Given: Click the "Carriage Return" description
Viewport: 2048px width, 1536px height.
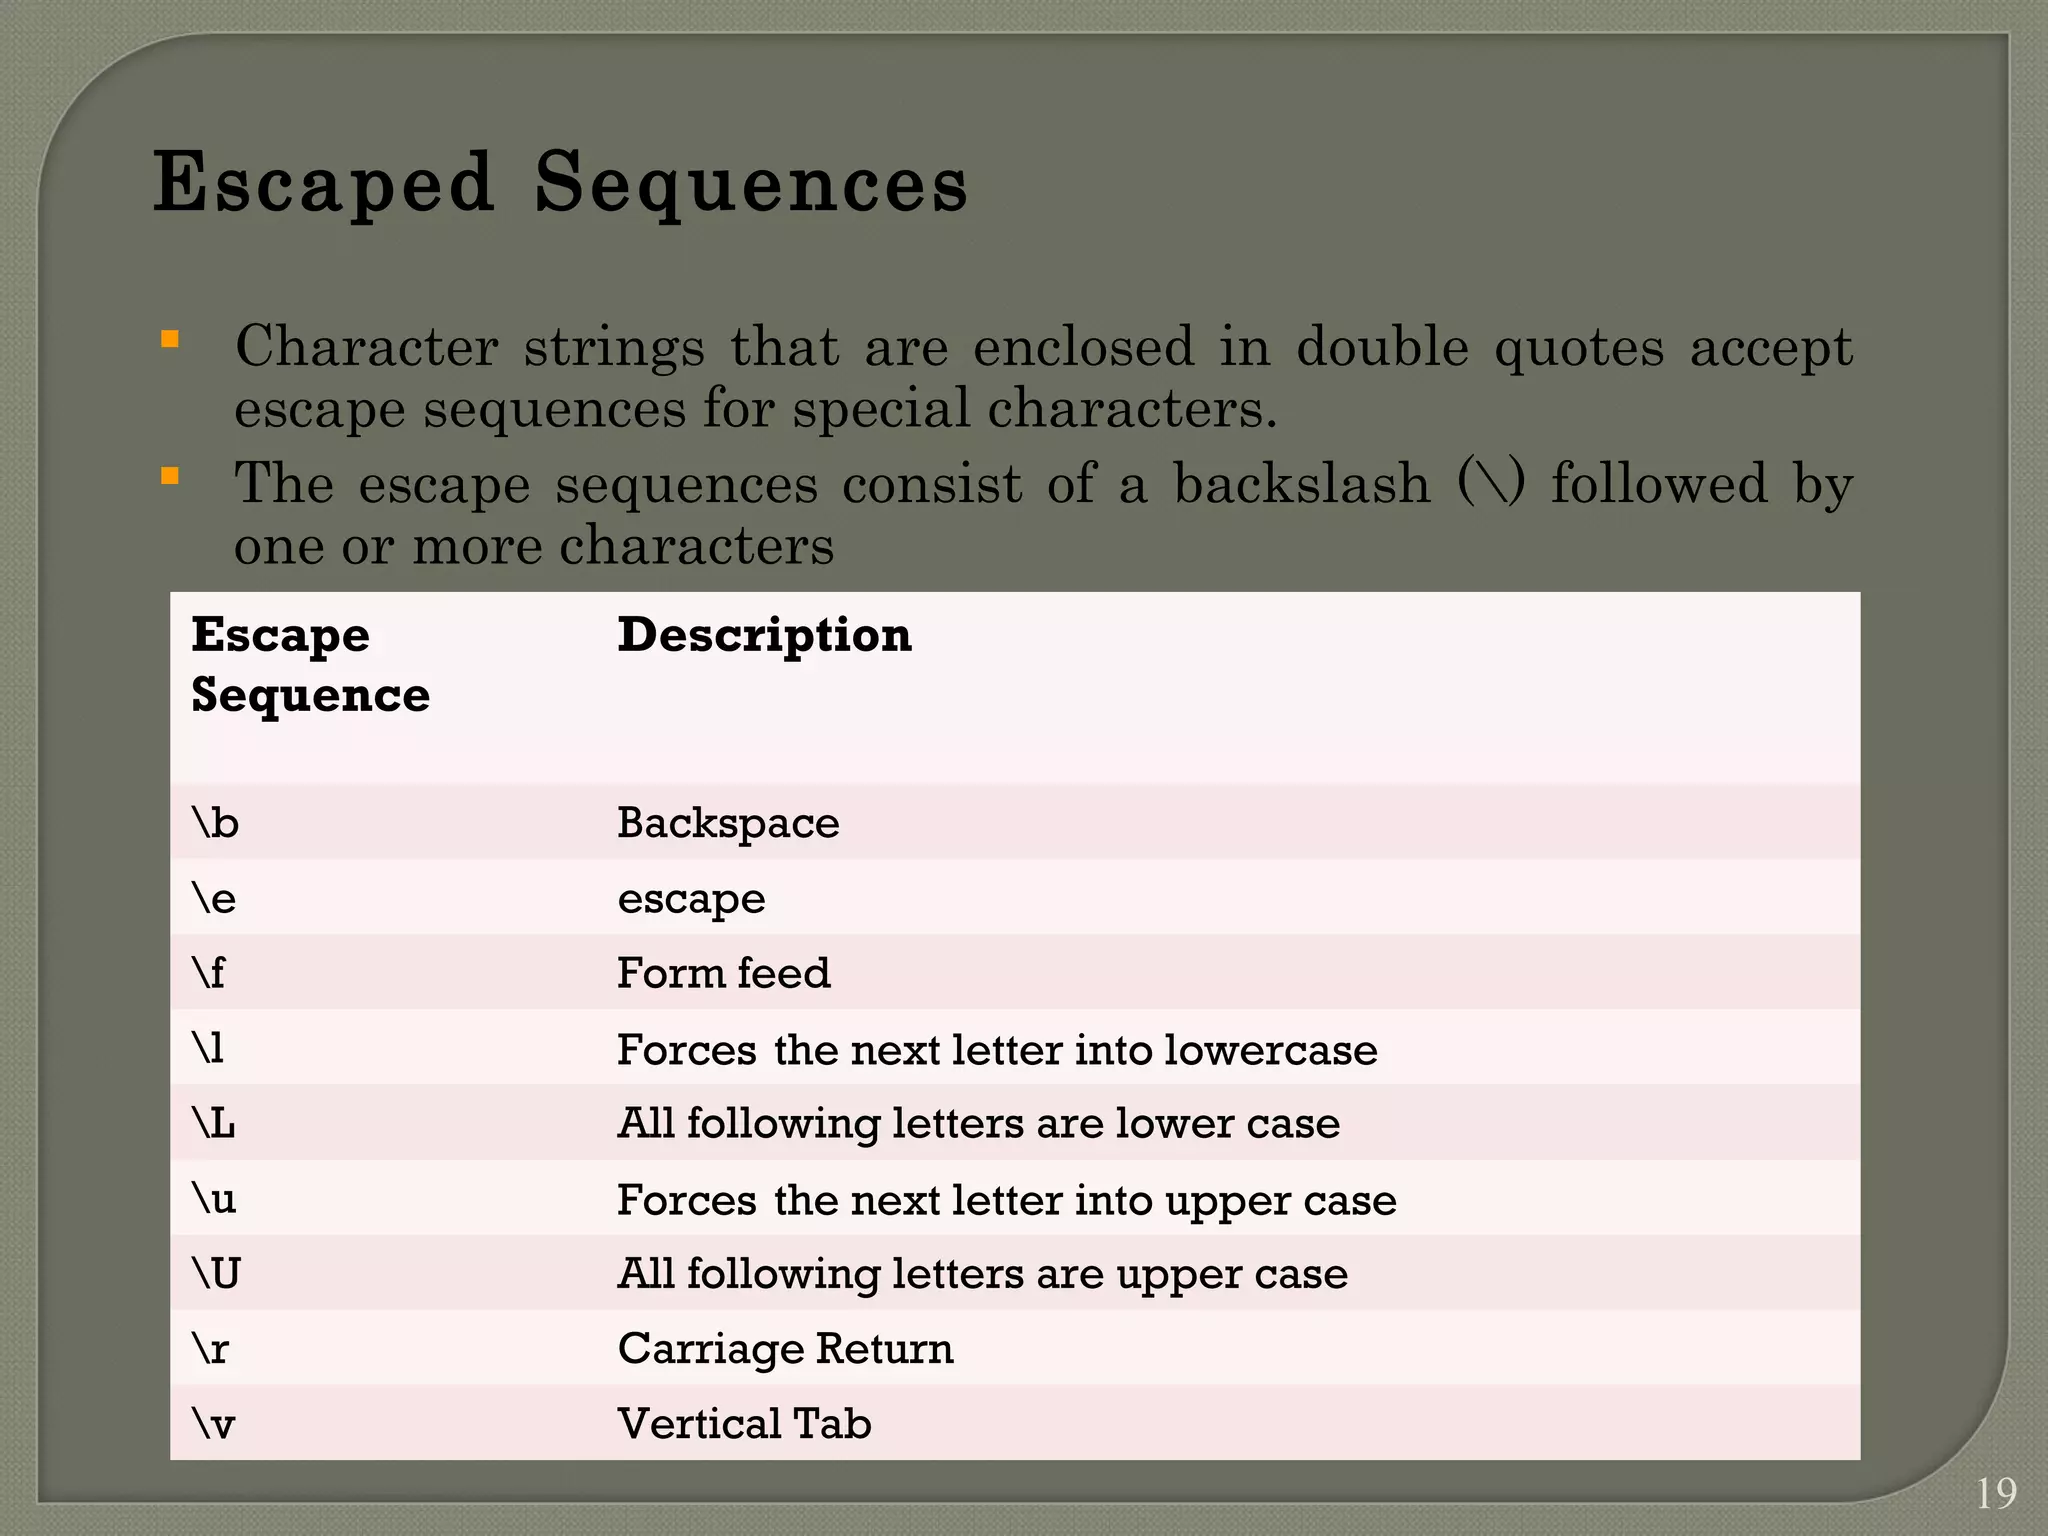Looking at the screenshot, I should (785, 1348).
